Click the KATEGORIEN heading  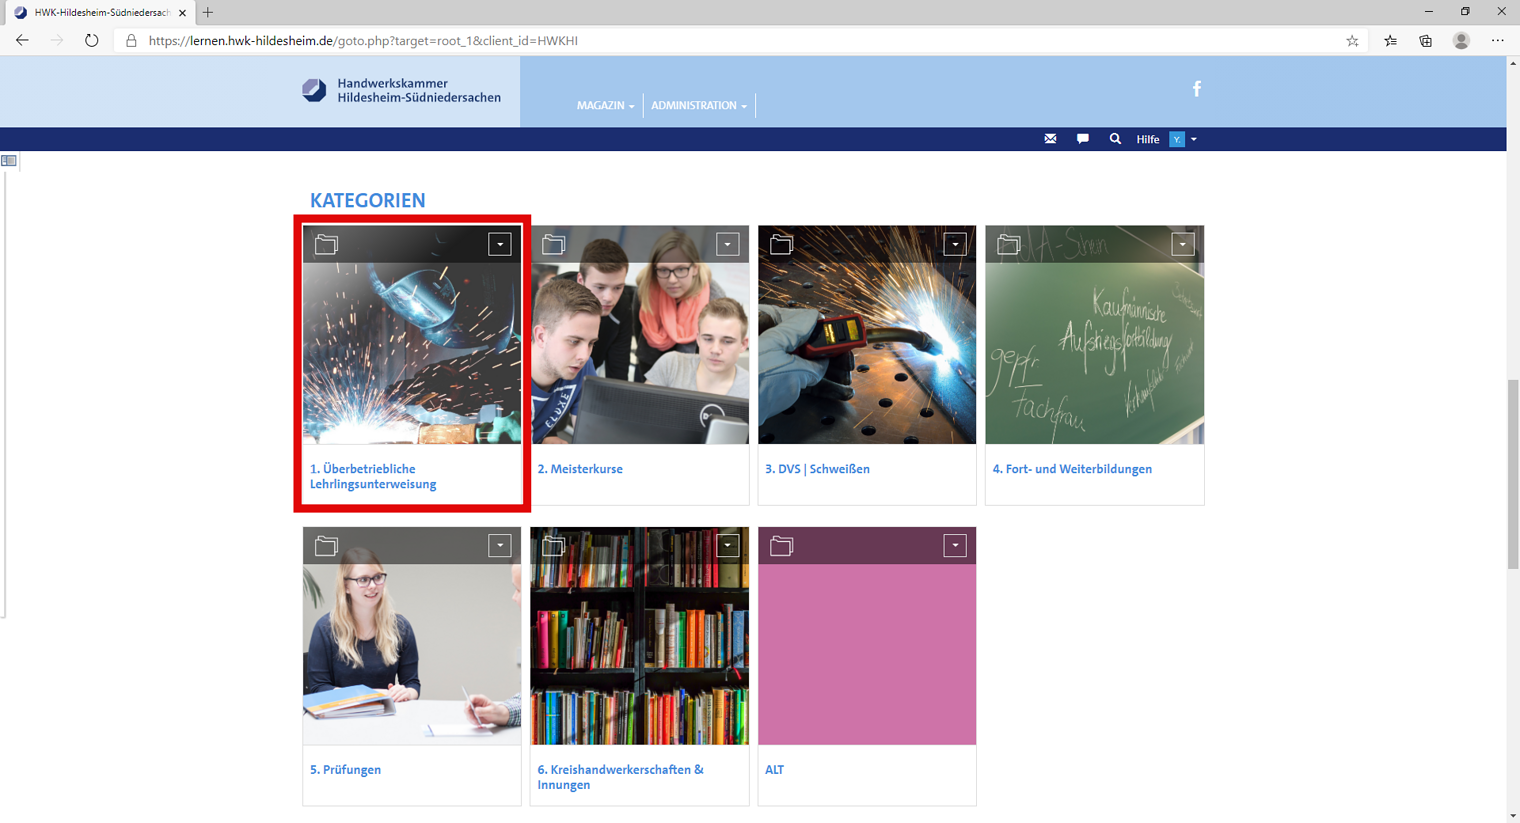(x=368, y=200)
